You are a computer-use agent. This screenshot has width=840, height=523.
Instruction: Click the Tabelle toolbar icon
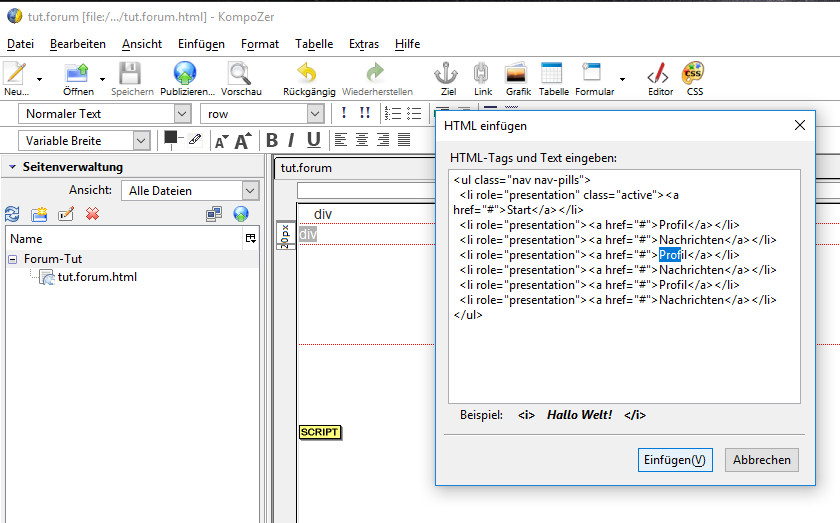(552, 74)
